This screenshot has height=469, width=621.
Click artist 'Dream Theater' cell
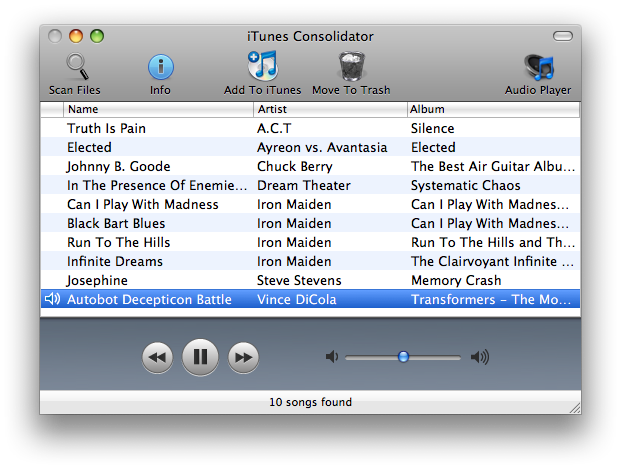tap(304, 185)
